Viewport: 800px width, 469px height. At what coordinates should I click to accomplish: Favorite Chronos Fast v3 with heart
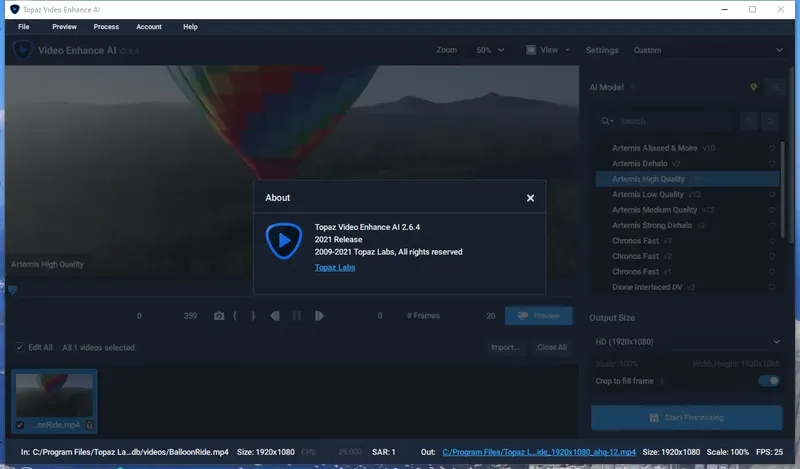point(772,241)
